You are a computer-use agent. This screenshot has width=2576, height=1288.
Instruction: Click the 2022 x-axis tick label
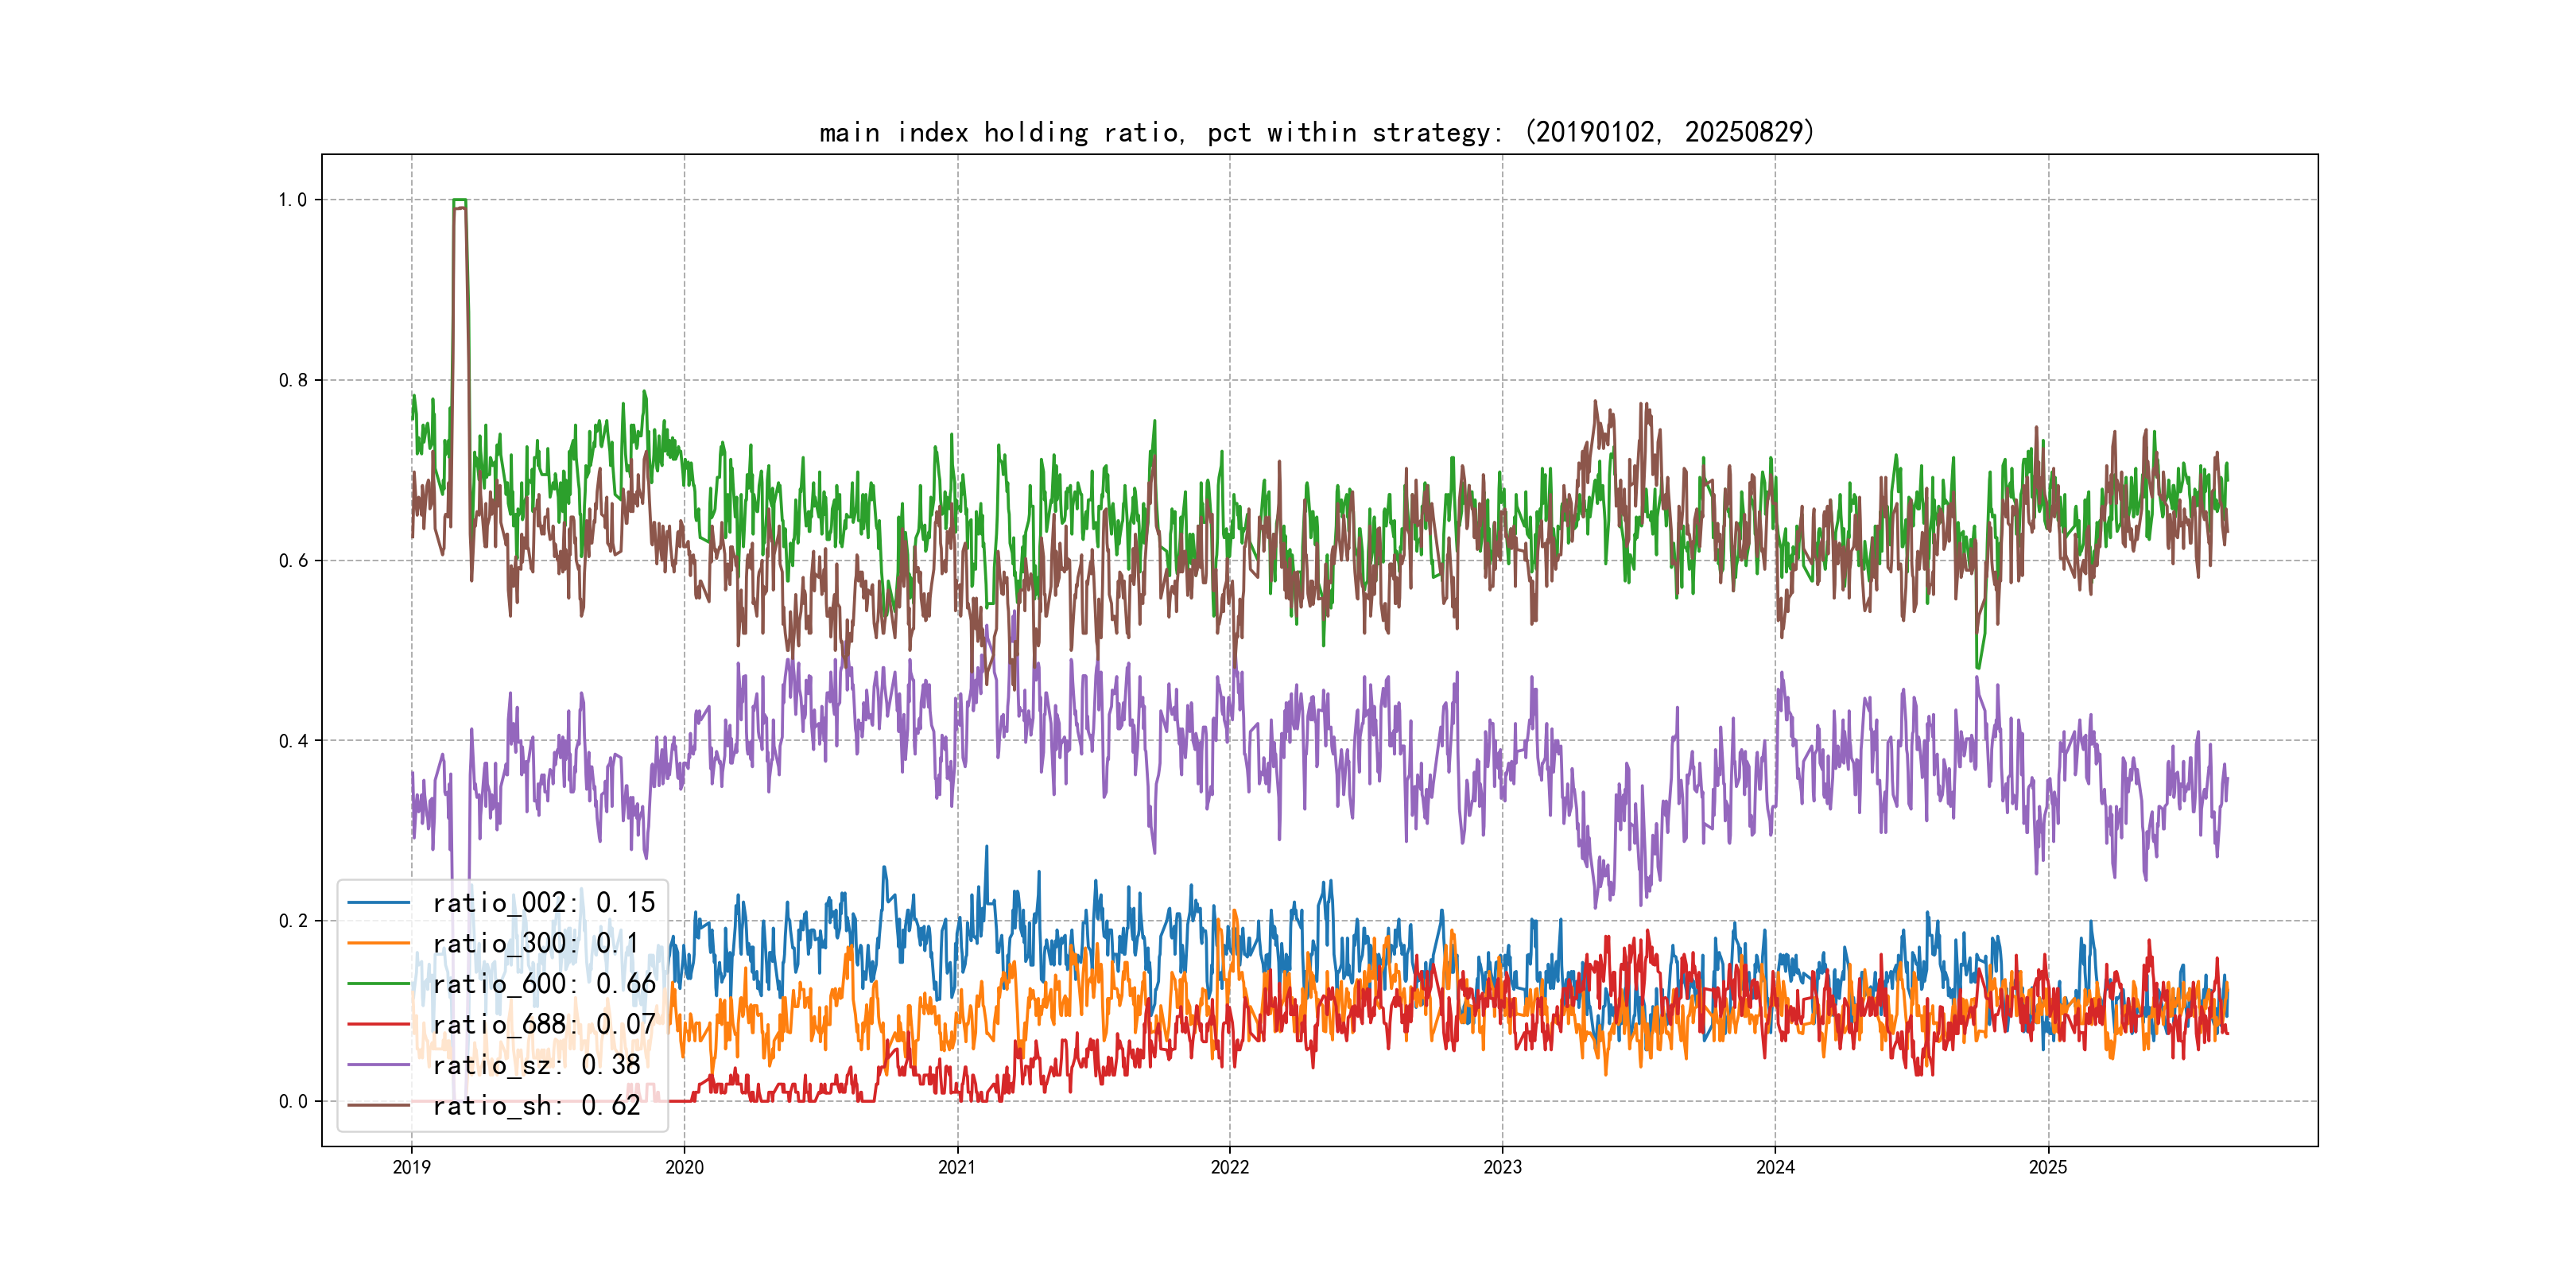[x=1229, y=1167]
